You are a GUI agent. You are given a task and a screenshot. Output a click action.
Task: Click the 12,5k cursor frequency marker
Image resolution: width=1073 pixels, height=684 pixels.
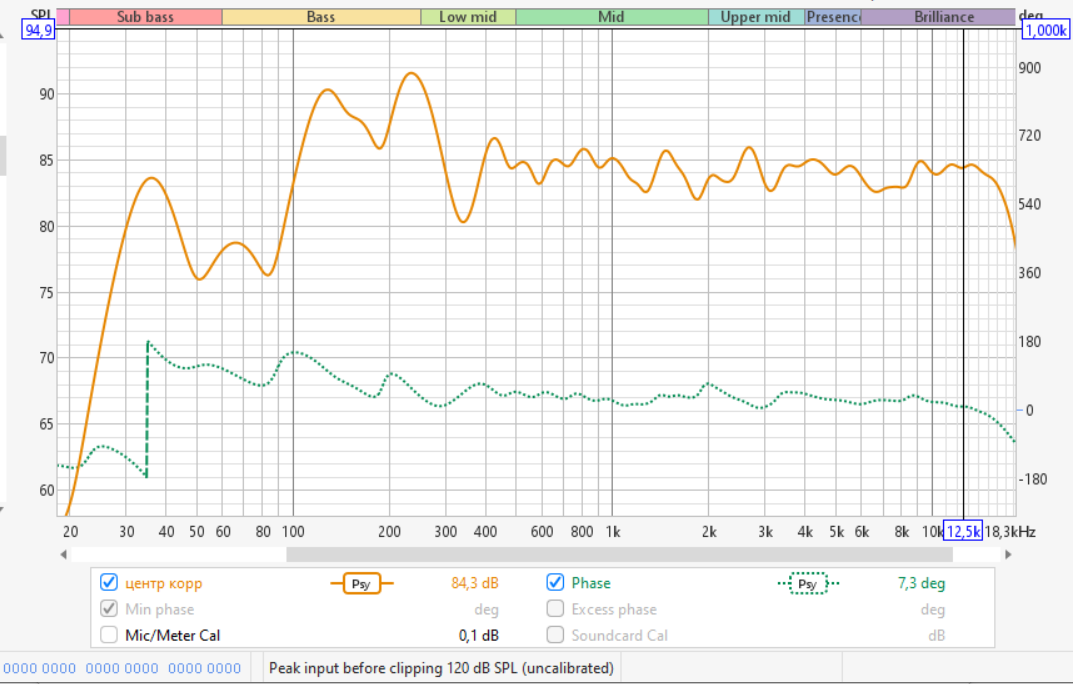pos(963,531)
